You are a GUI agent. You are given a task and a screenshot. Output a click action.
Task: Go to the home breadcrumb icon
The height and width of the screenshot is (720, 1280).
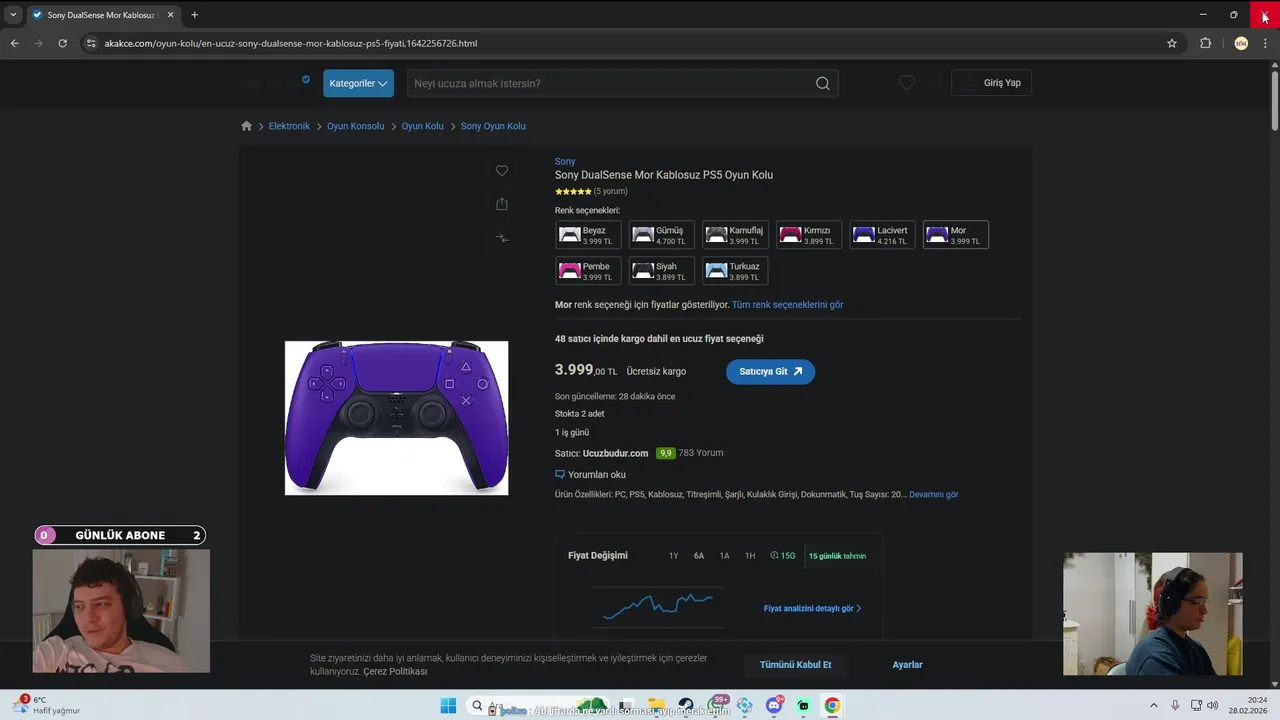[247, 126]
